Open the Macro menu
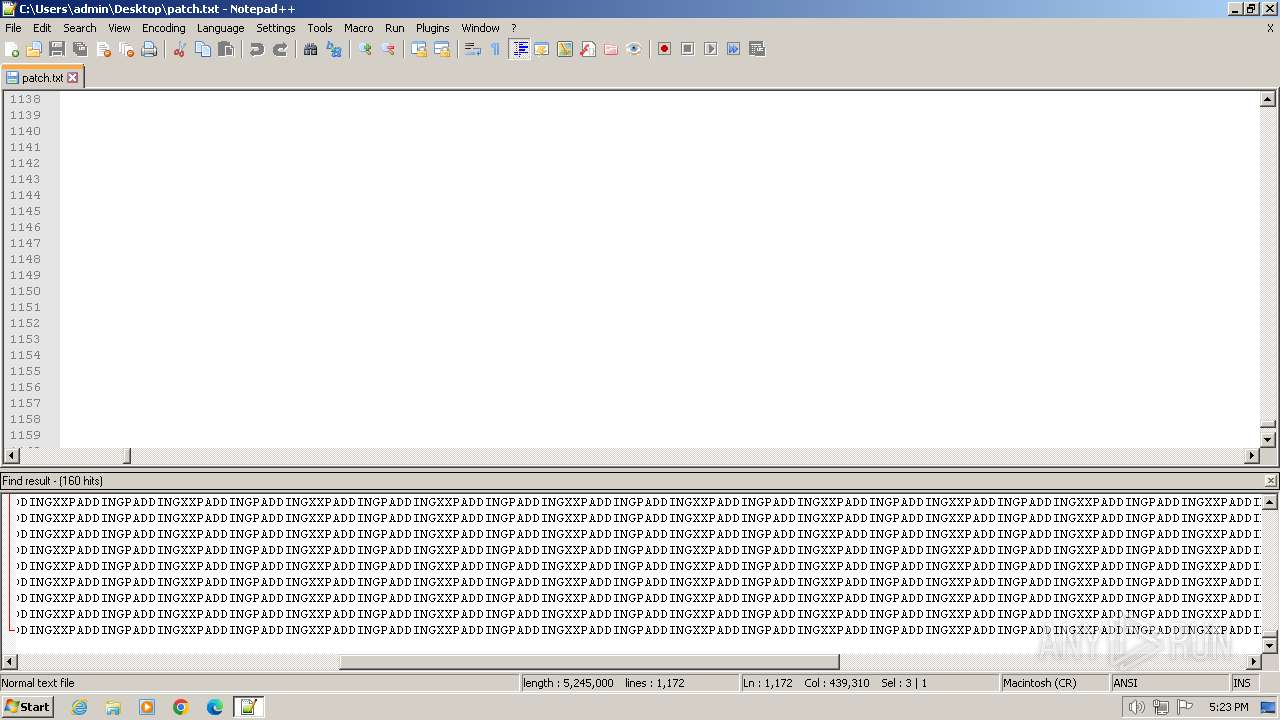Screen dimensions: 1280x720 [x=359, y=28]
